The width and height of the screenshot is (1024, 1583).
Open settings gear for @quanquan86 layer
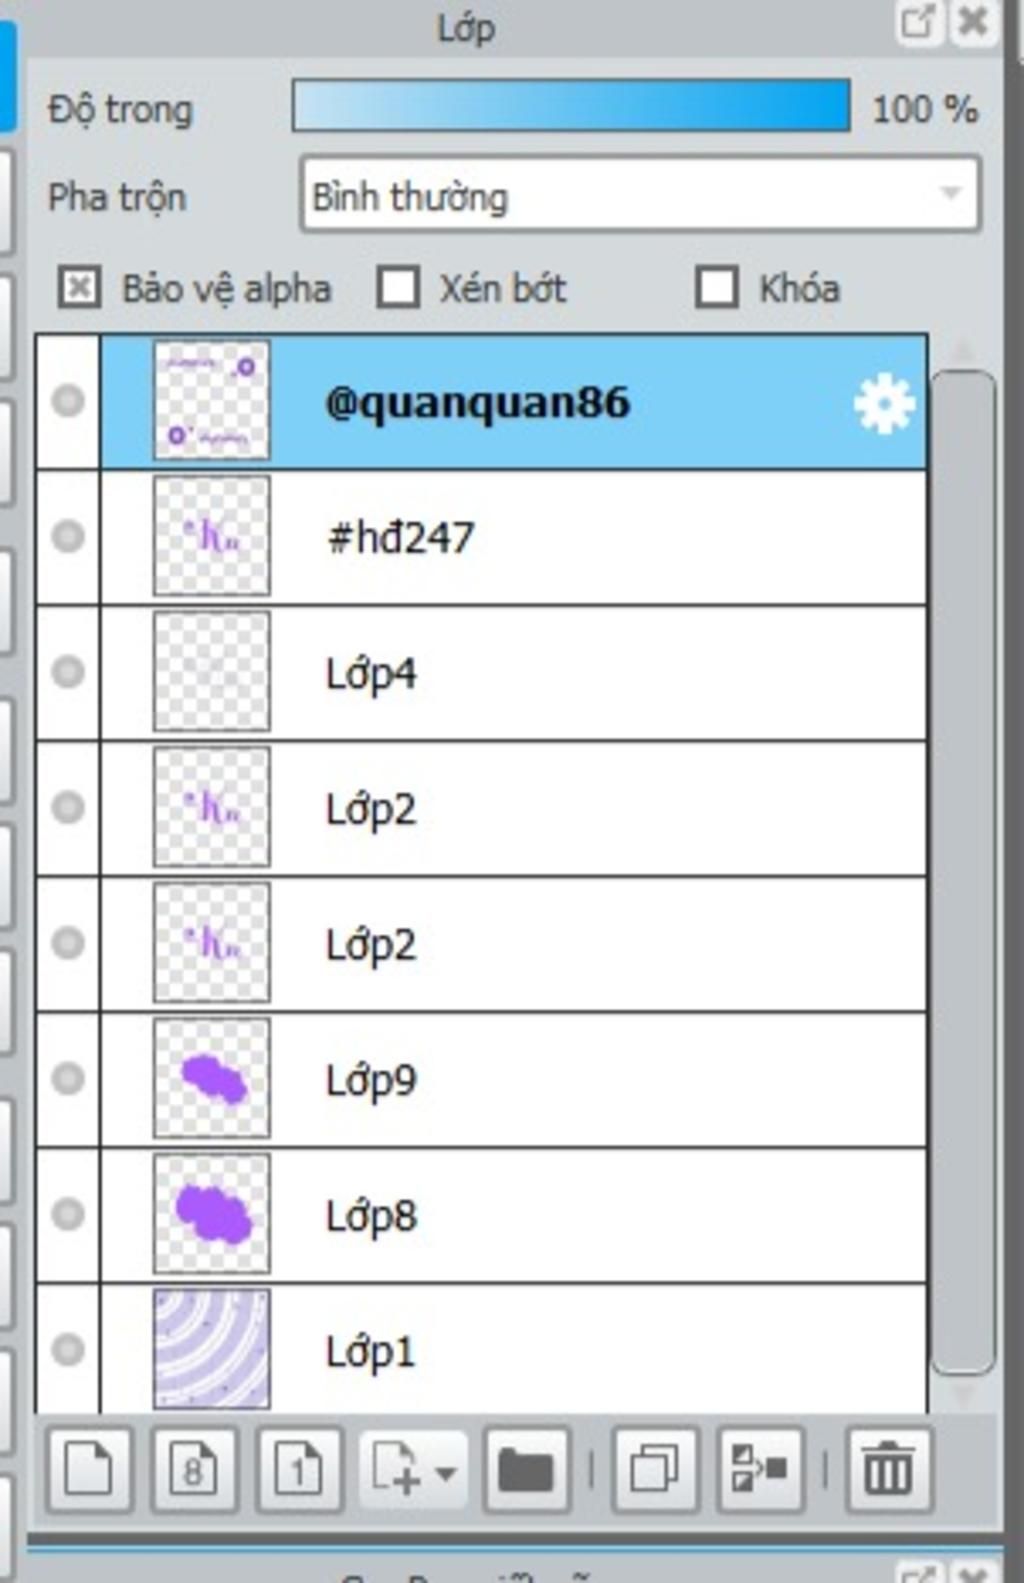tap(884, 404)
